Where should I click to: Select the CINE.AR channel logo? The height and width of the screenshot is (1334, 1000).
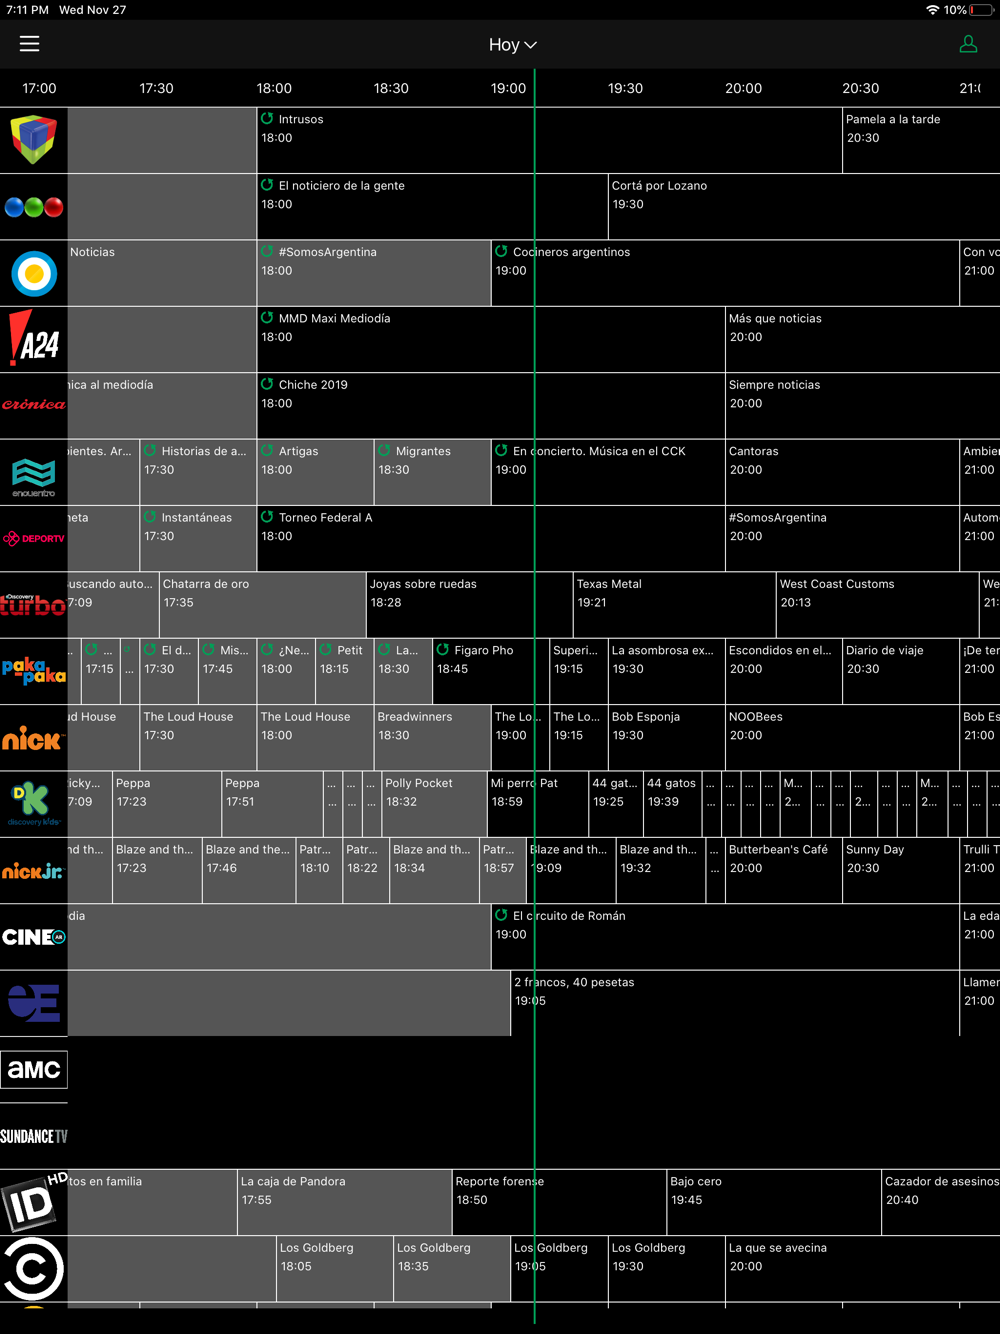tap(34, 937)
